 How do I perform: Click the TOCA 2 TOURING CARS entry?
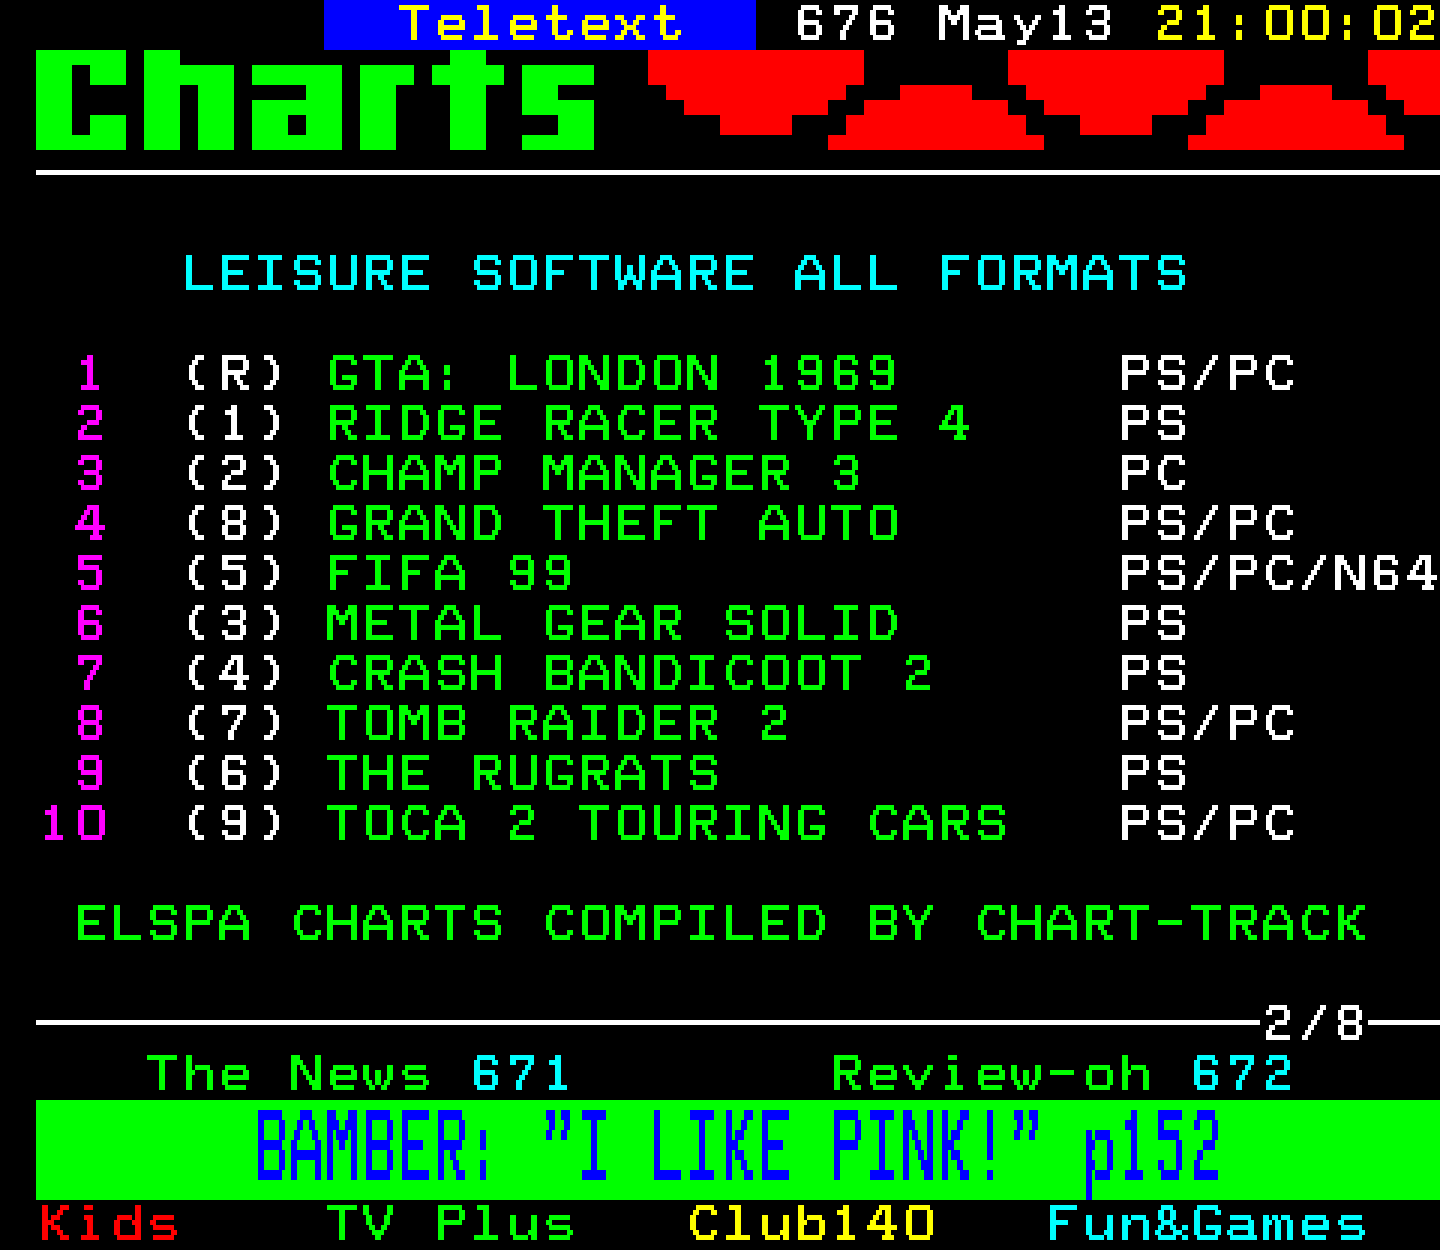tap(666, 823)
